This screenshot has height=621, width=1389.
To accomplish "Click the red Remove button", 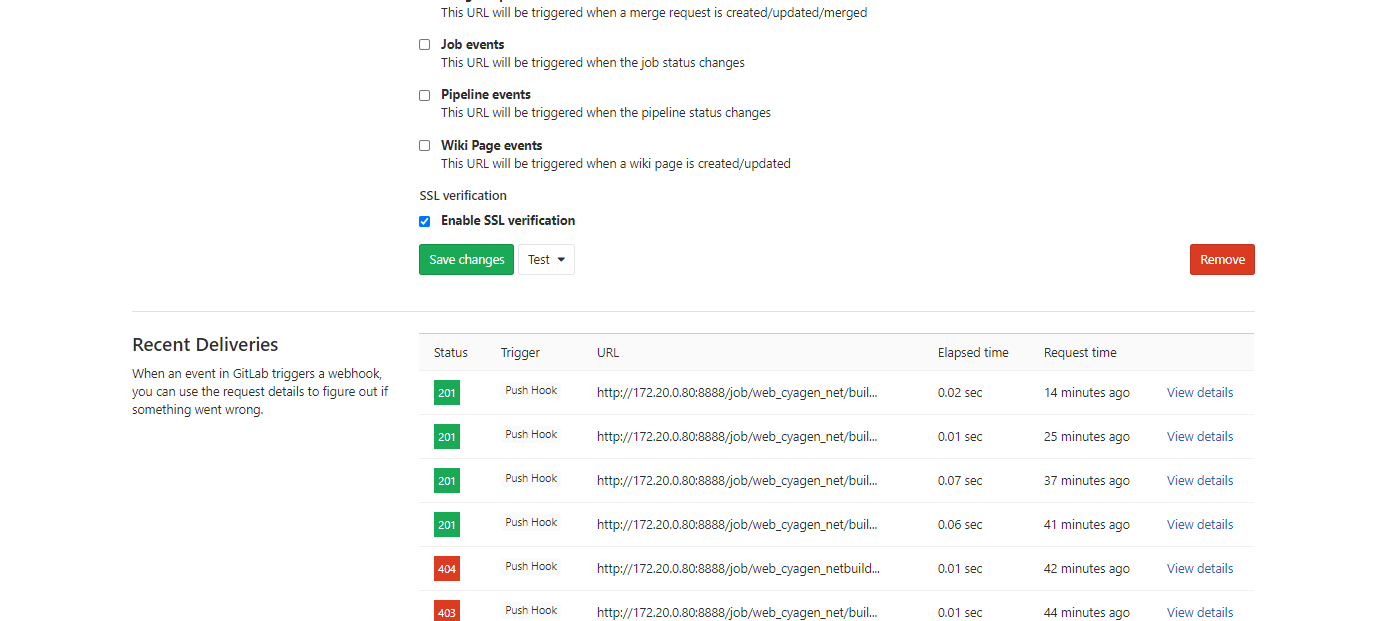I will tap(1221, 260).
